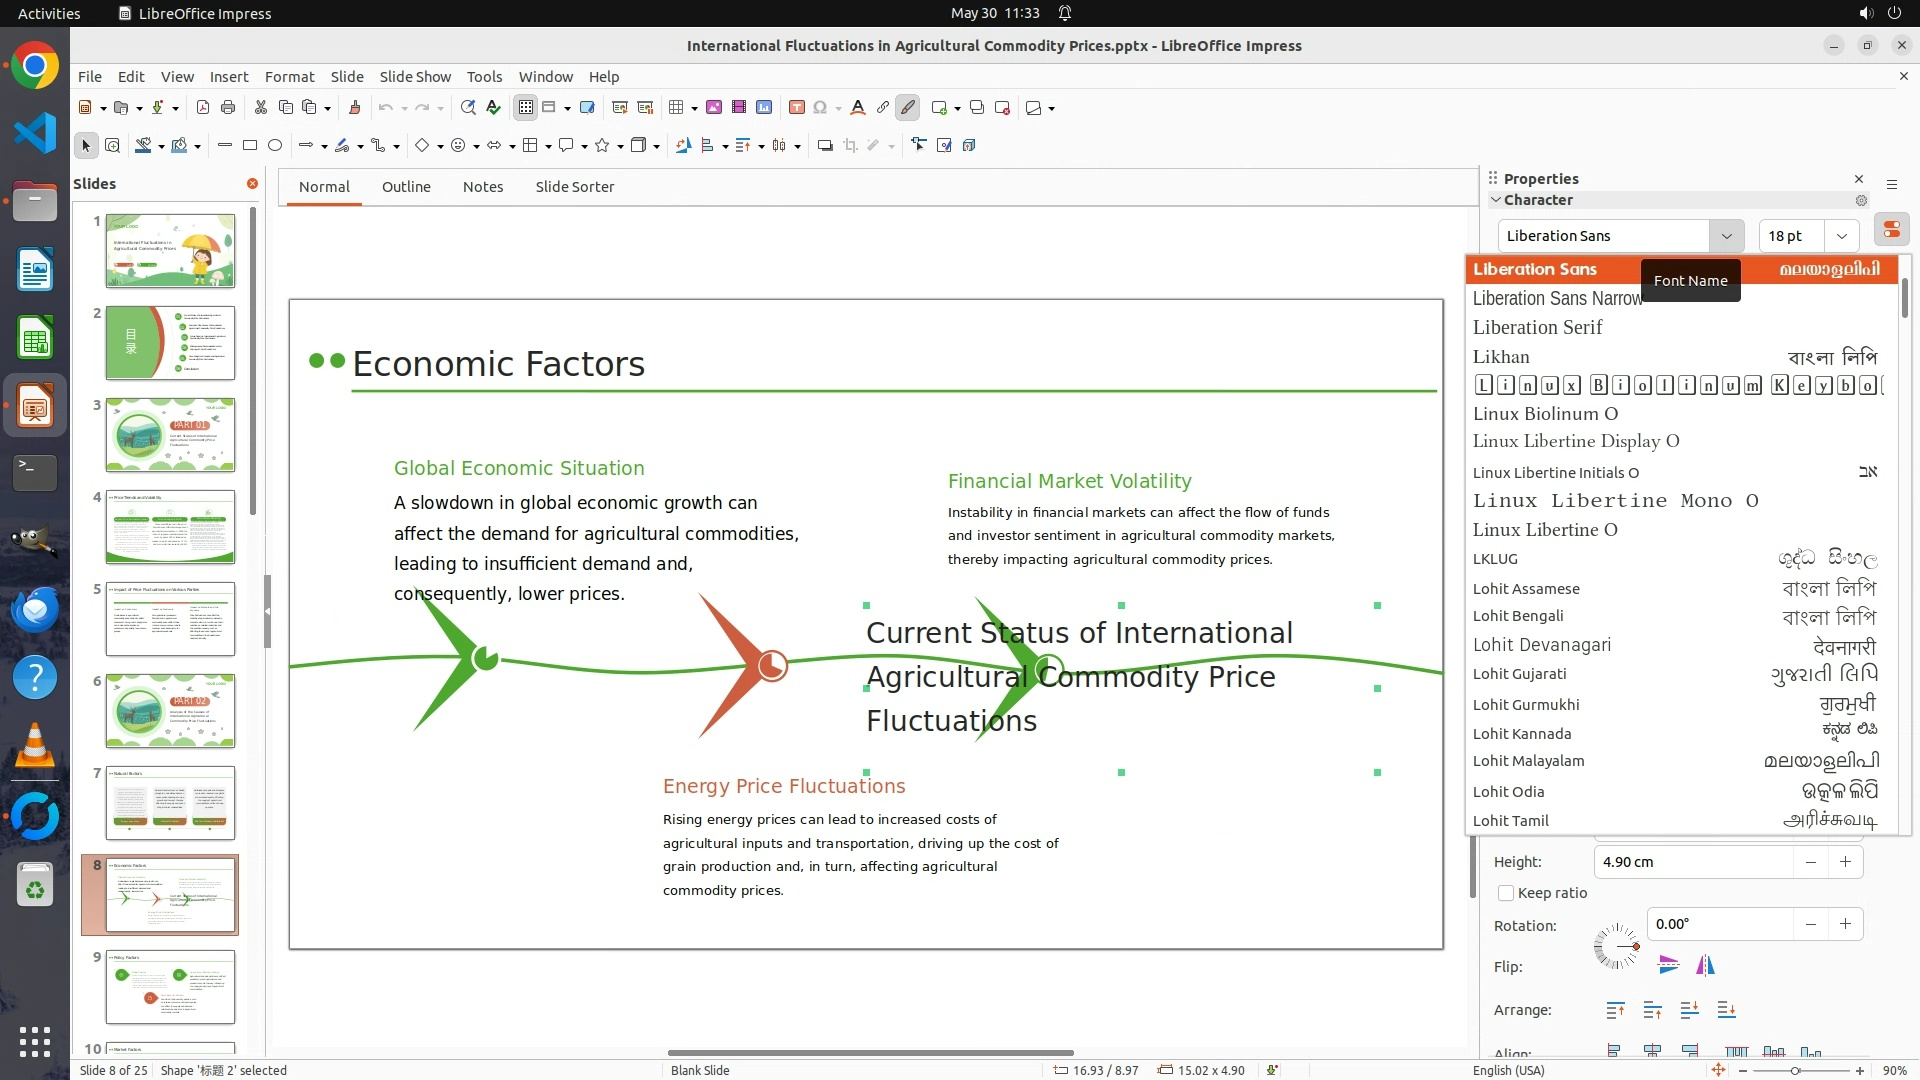
Task: Choose Linux Biolinum O font
Action: point(1545,414)
